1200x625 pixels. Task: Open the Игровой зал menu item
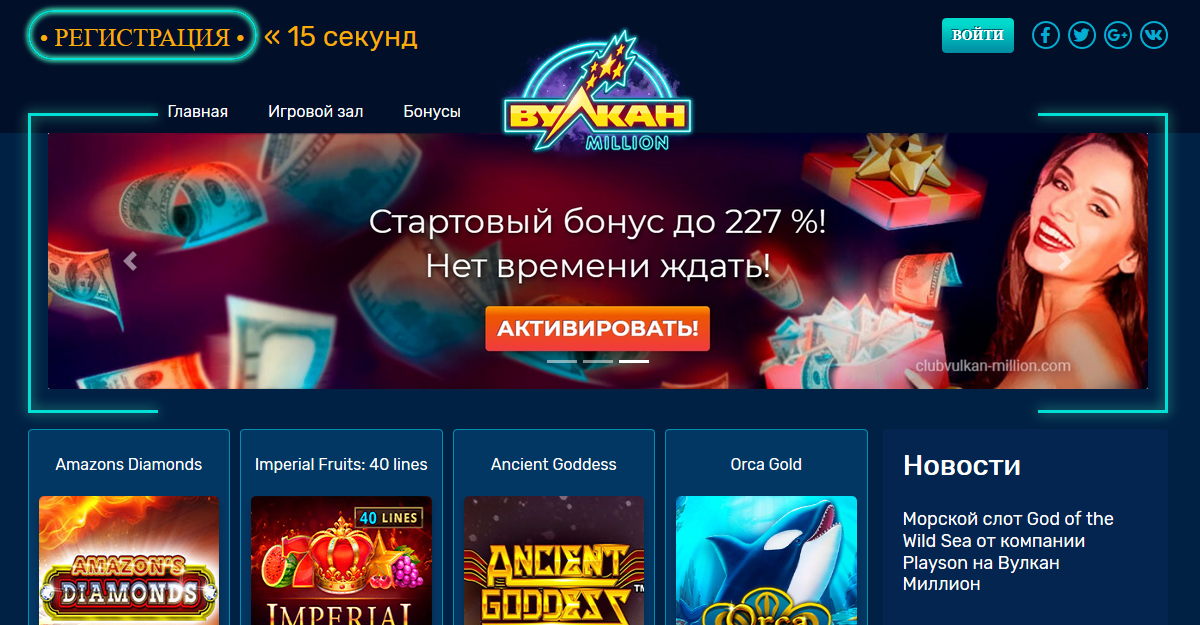316,112
